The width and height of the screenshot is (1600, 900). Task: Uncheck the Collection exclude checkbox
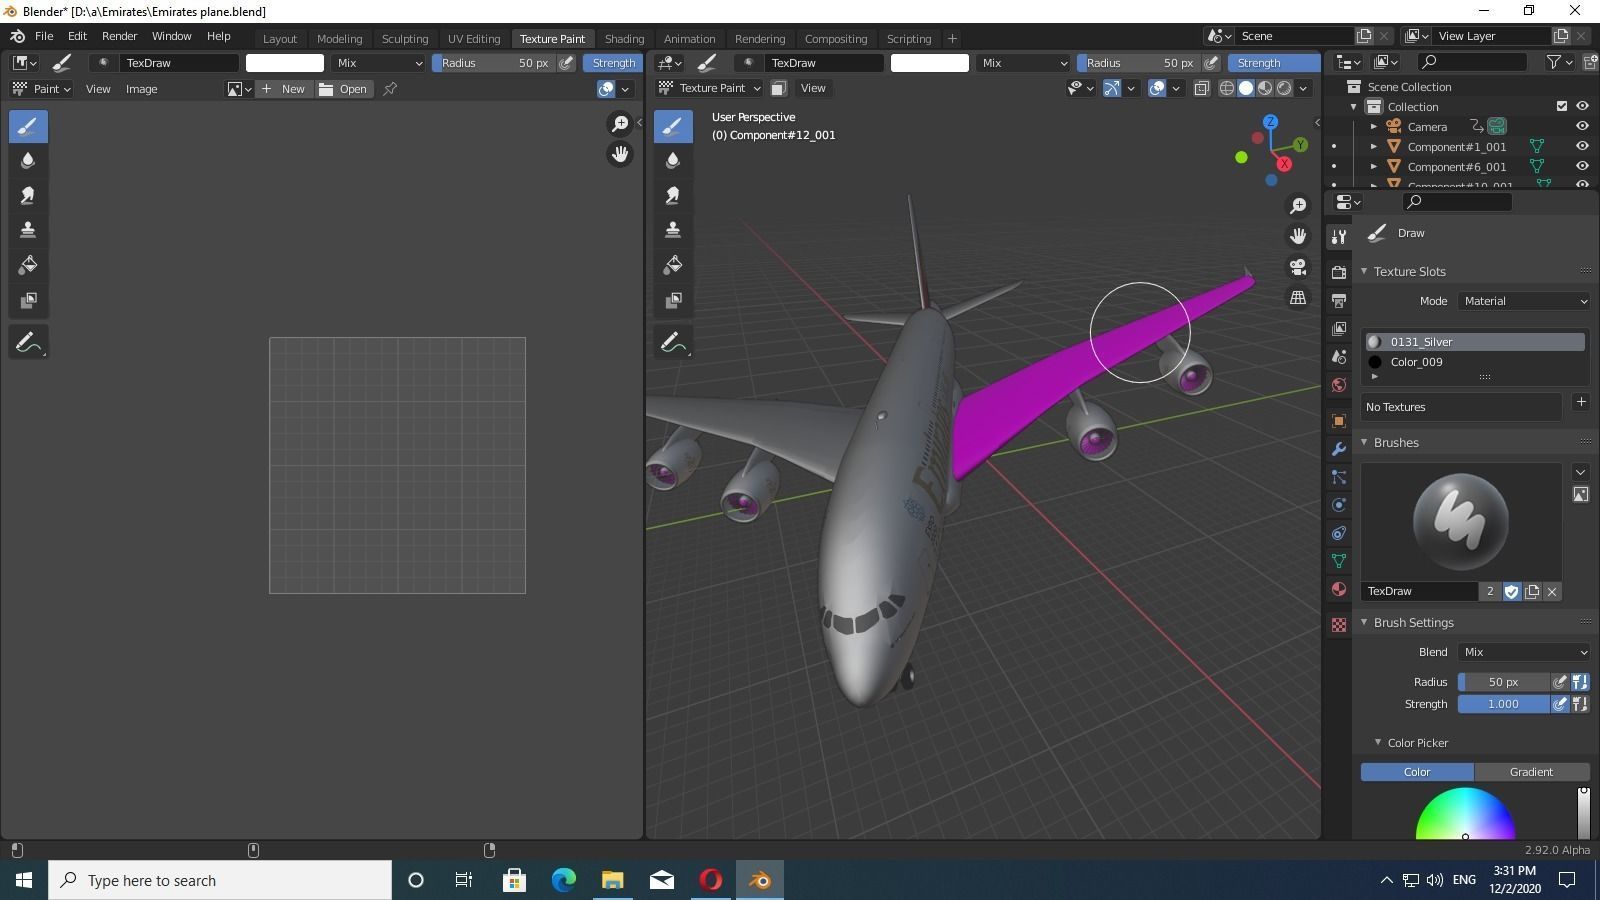coord(1562,106)
